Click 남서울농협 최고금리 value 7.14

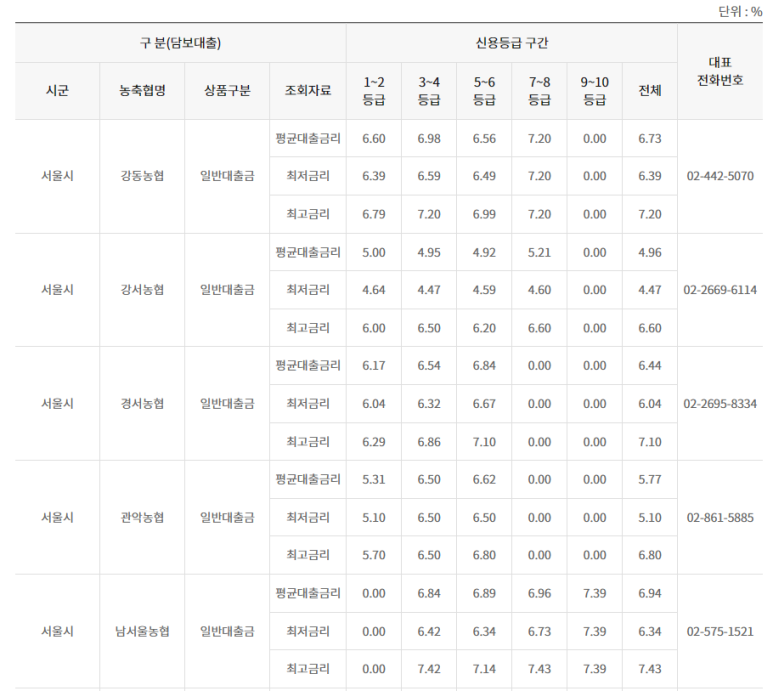click(484, 669)
